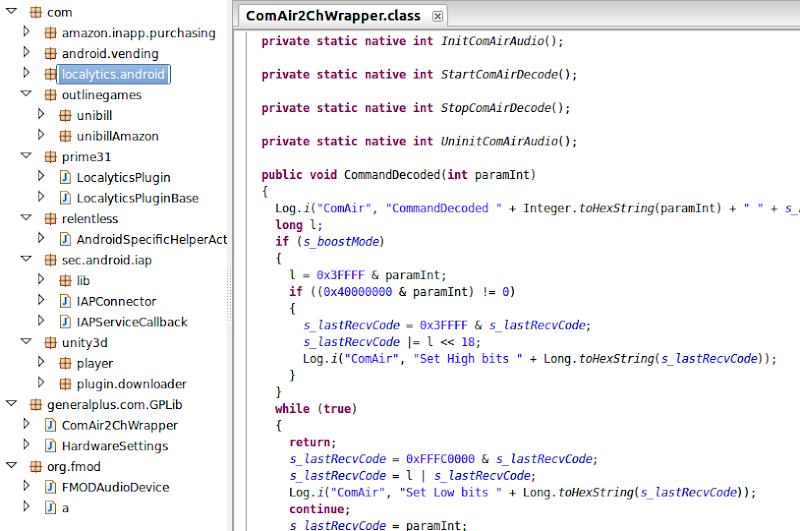Expand the LocalyticsPluginBase class node

coord(41,197)
